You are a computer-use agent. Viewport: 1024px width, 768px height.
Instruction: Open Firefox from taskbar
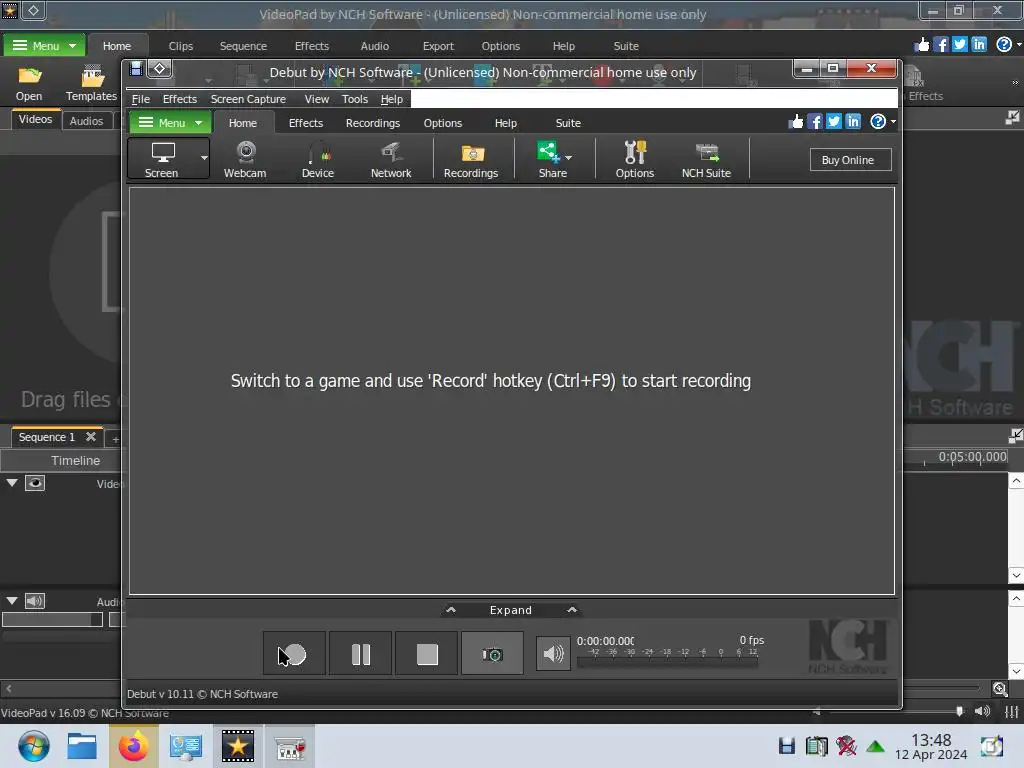pos(133,746)
